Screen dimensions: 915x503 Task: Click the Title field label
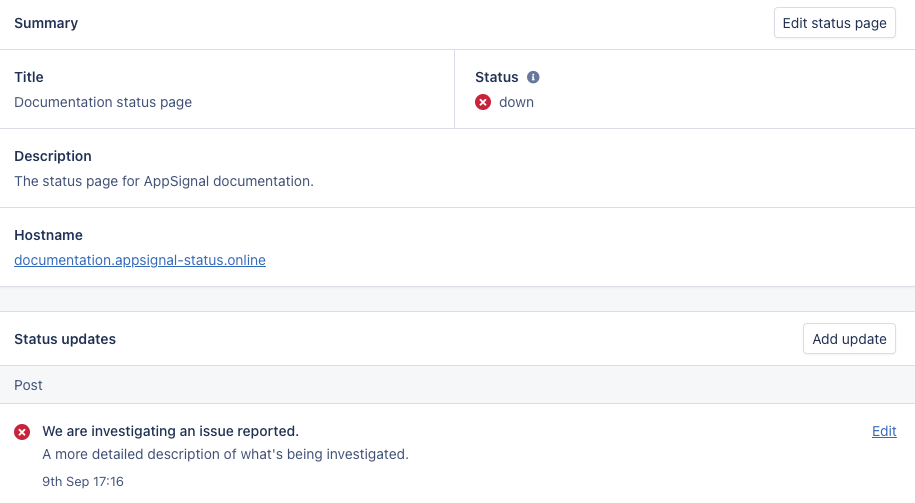coord(29,77)
